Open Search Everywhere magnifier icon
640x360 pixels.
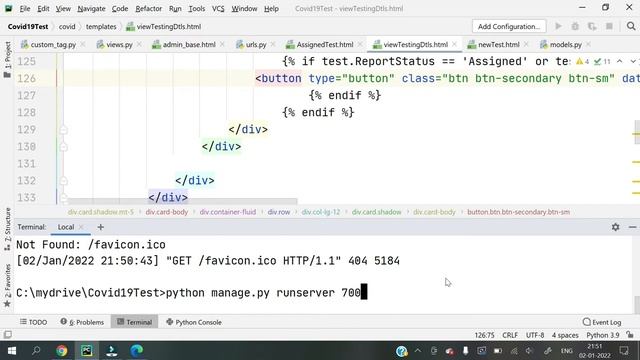coord(631,26)
